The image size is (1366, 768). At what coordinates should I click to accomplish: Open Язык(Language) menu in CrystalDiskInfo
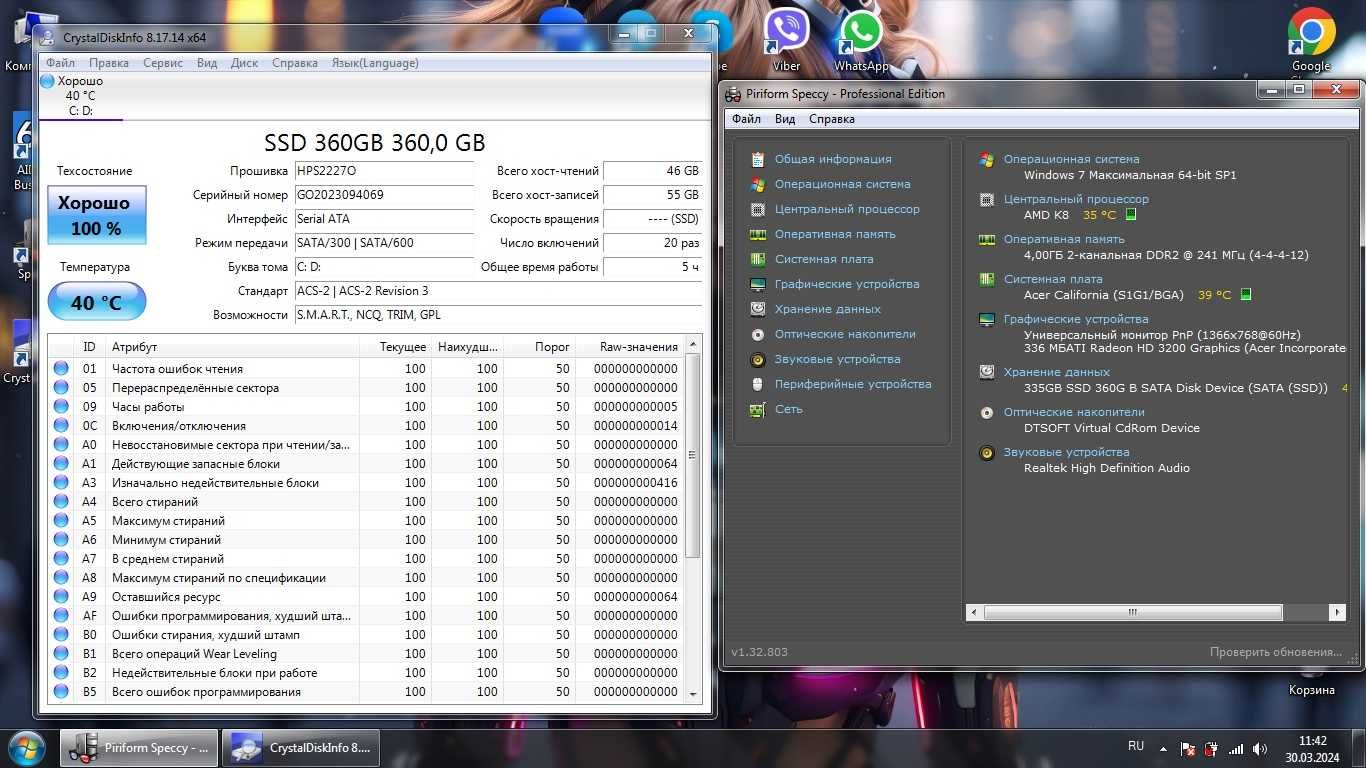click(x=375, y=63)
